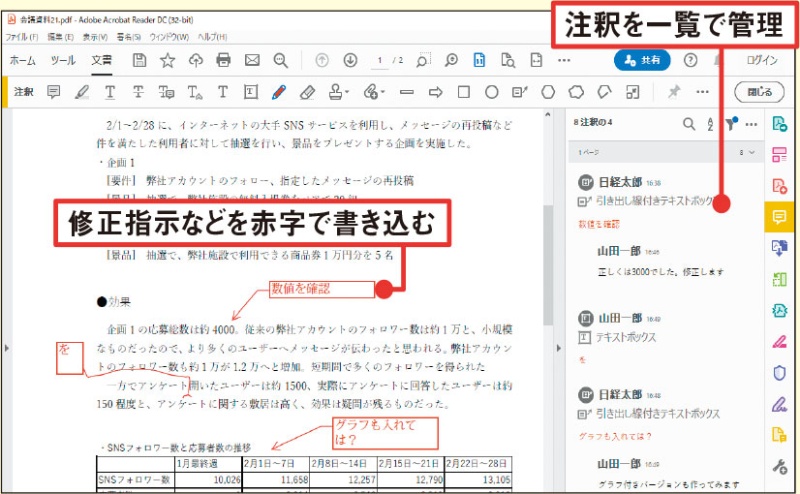Toggle the pin to keep tool selected
This screenshot has height=494, width=800.
click(673, 92)
